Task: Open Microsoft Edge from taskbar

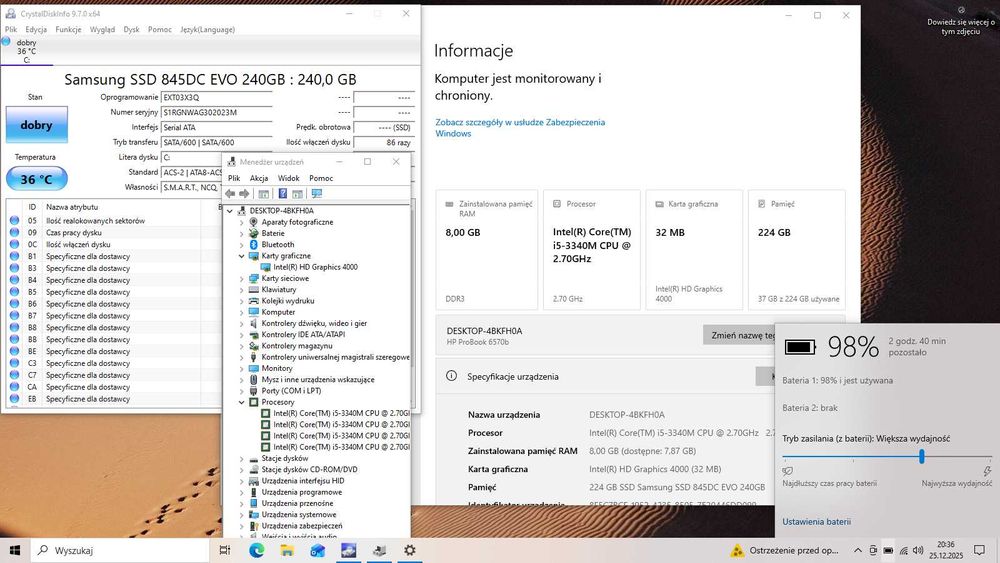Action: (256, 550)
